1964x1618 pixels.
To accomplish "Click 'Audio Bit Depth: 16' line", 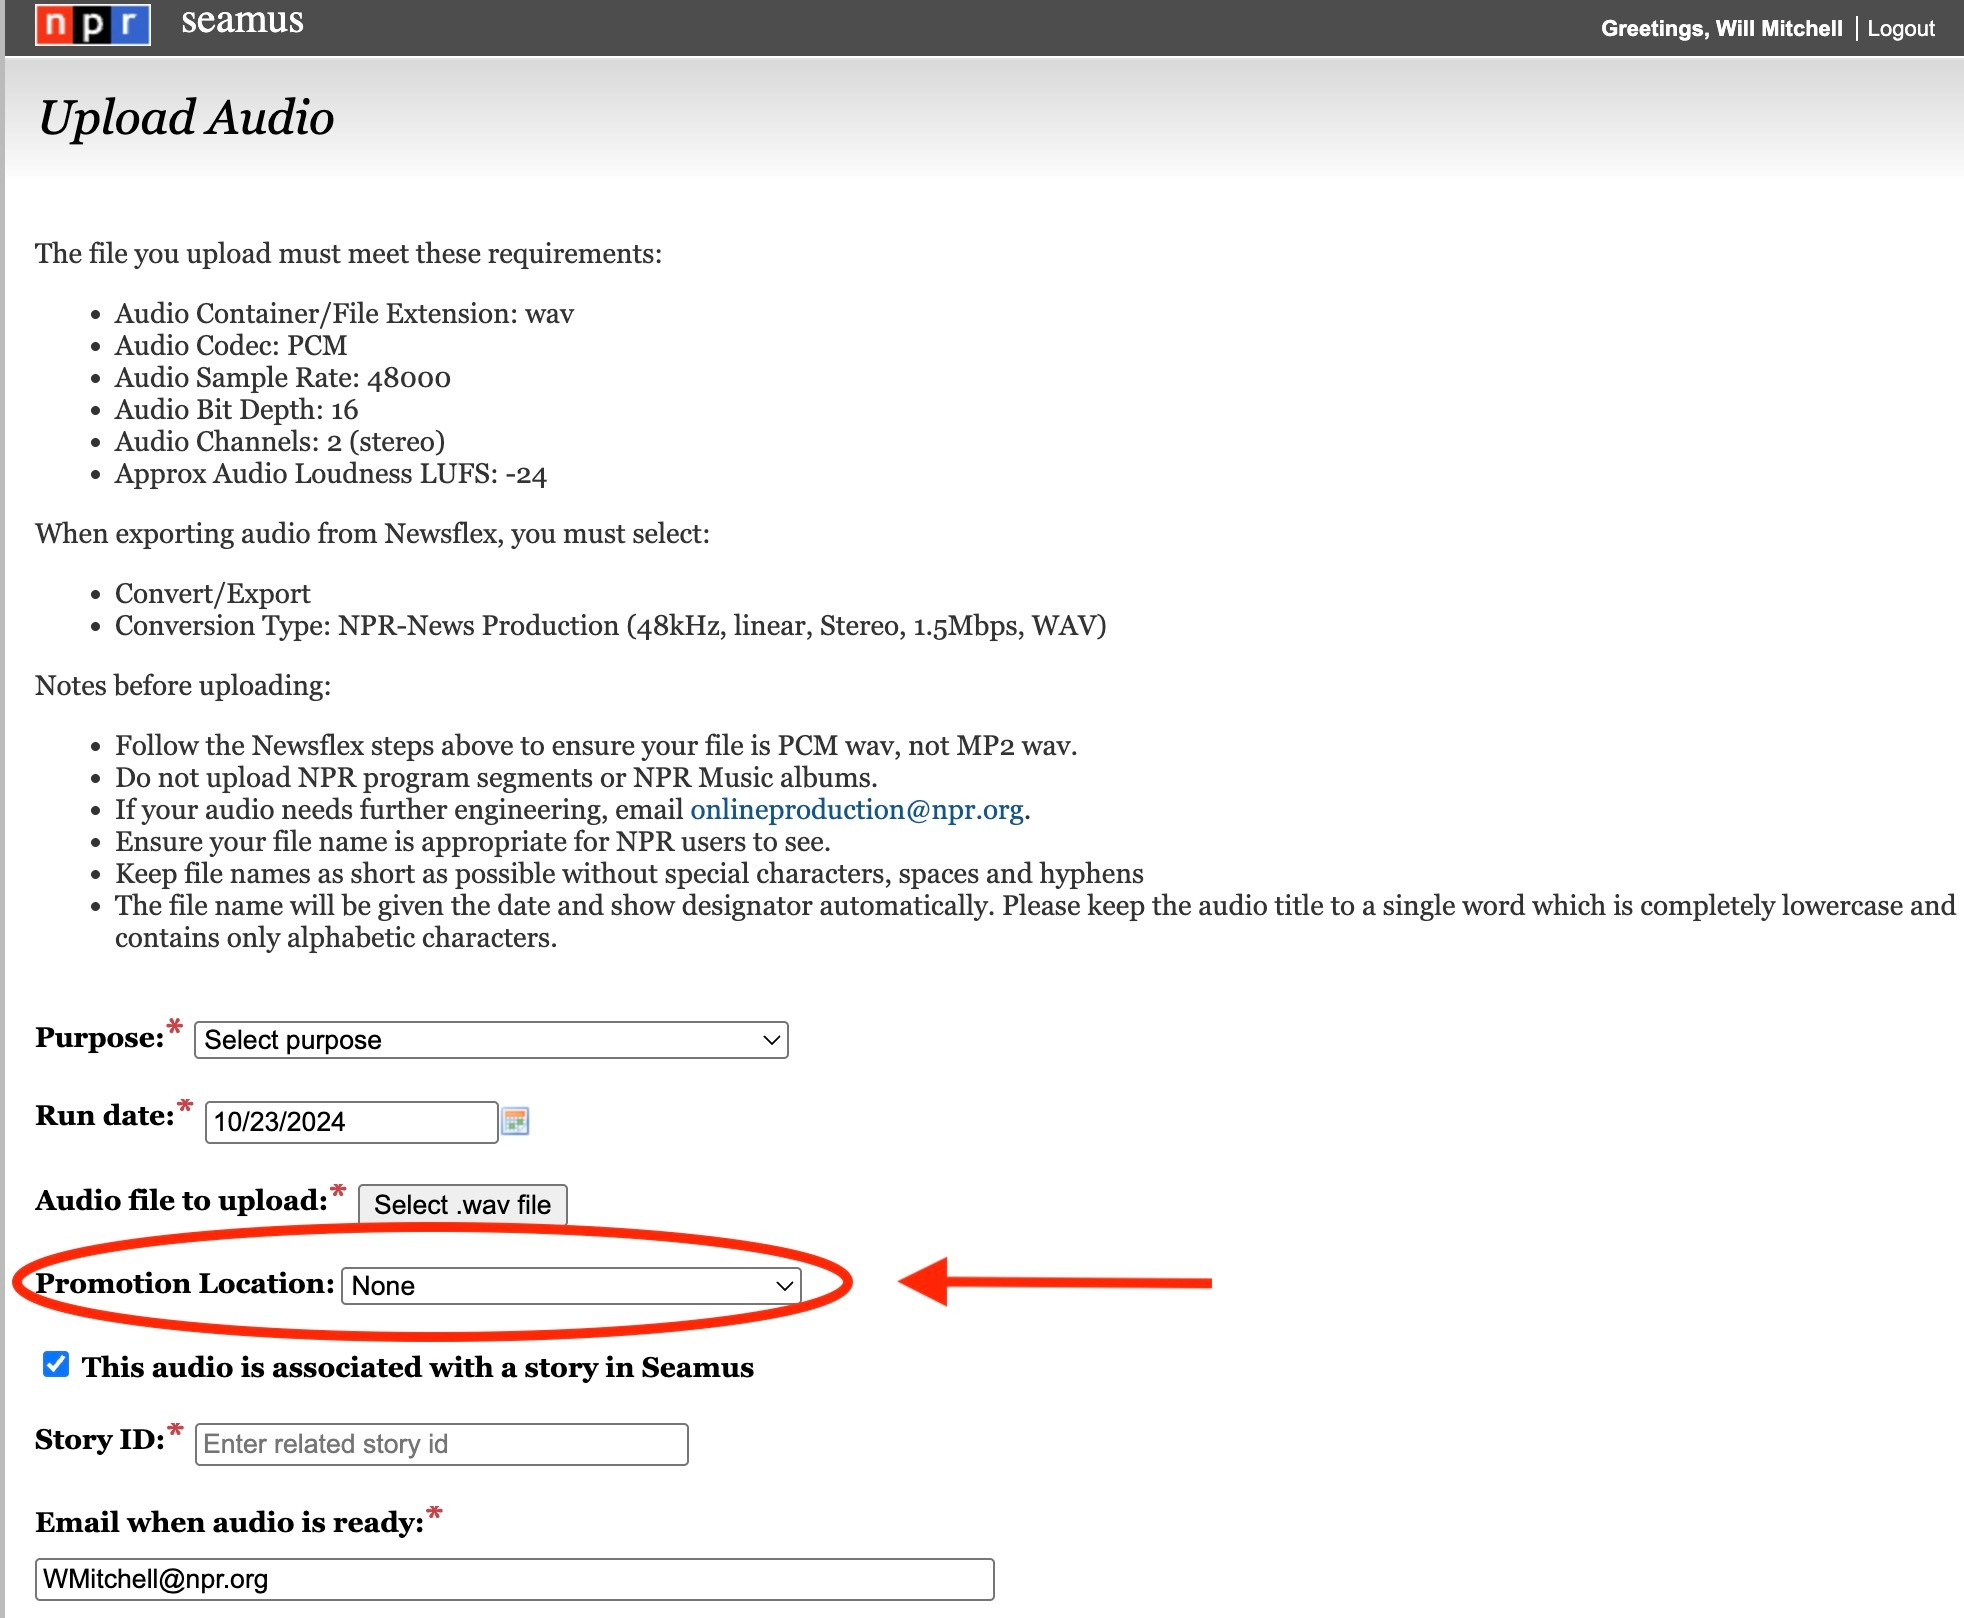I will coord(236,410).
